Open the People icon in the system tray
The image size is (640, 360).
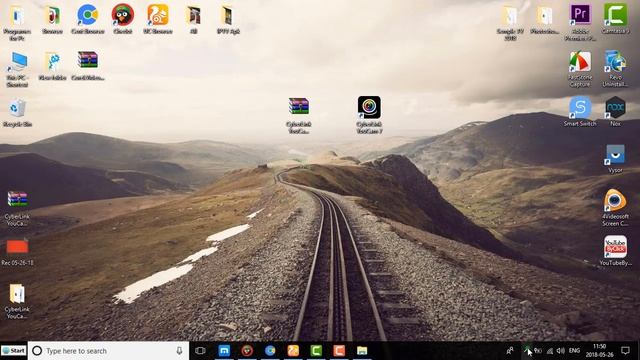click(510, 351)
